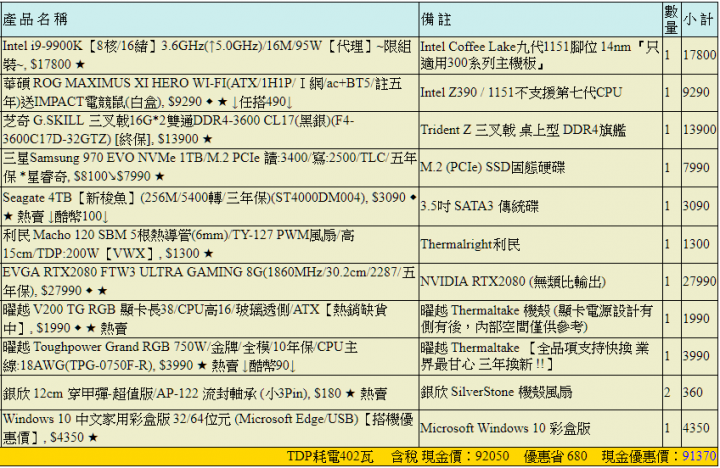The image size is (720, 468).
Task: Select the EVGA RTX2080 FTW3 product cell
Action: point(210,282)
